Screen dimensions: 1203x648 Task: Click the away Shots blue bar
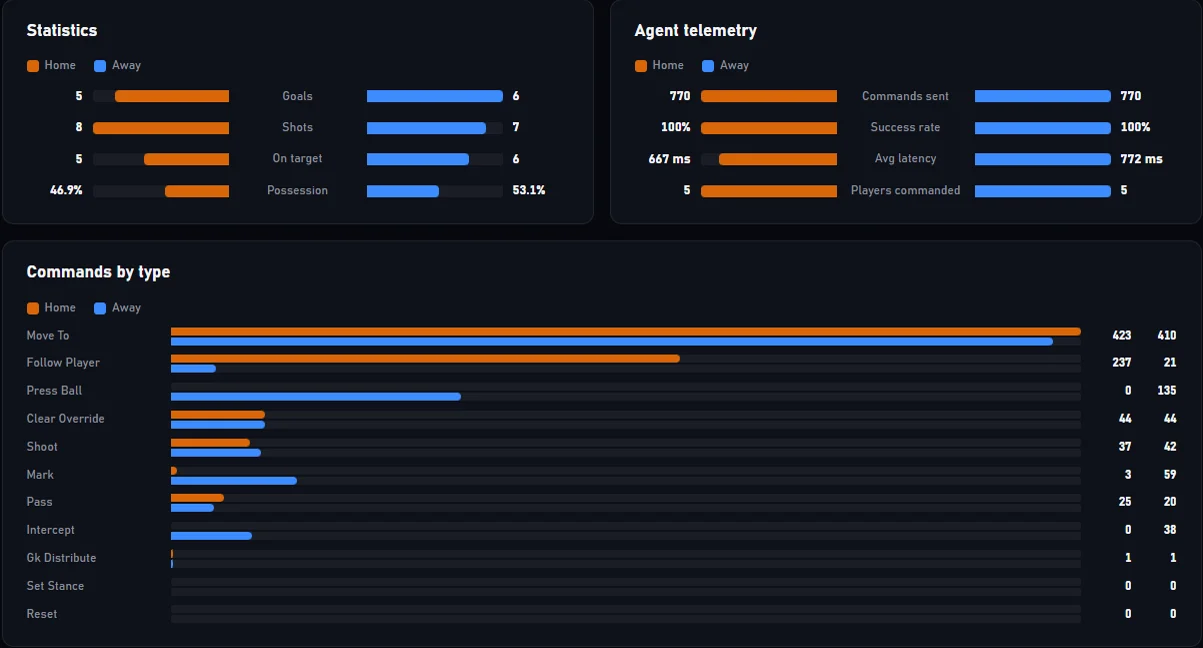coord(426,128)
